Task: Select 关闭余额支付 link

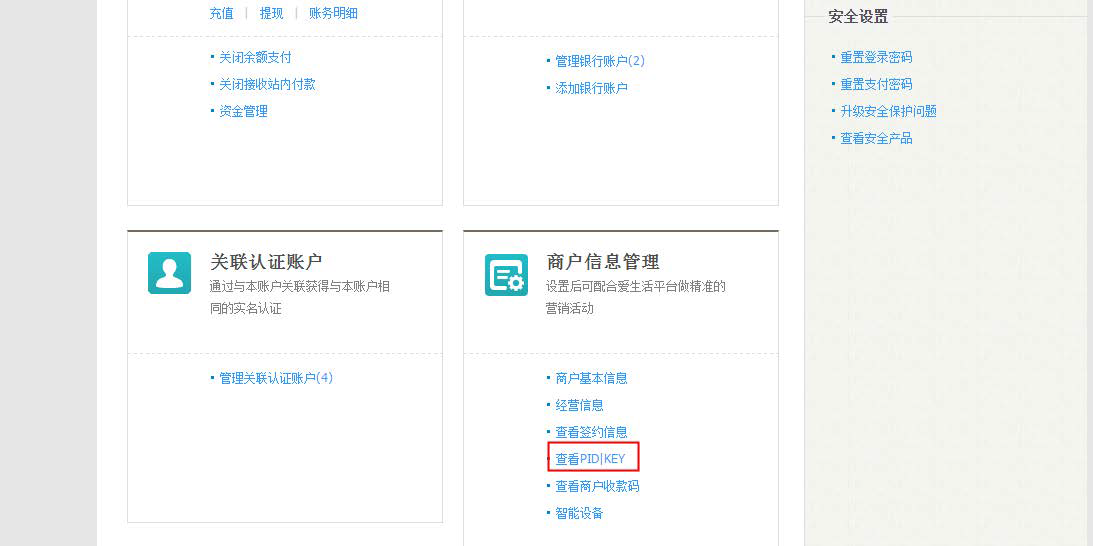Action: (x=255, y=57)
